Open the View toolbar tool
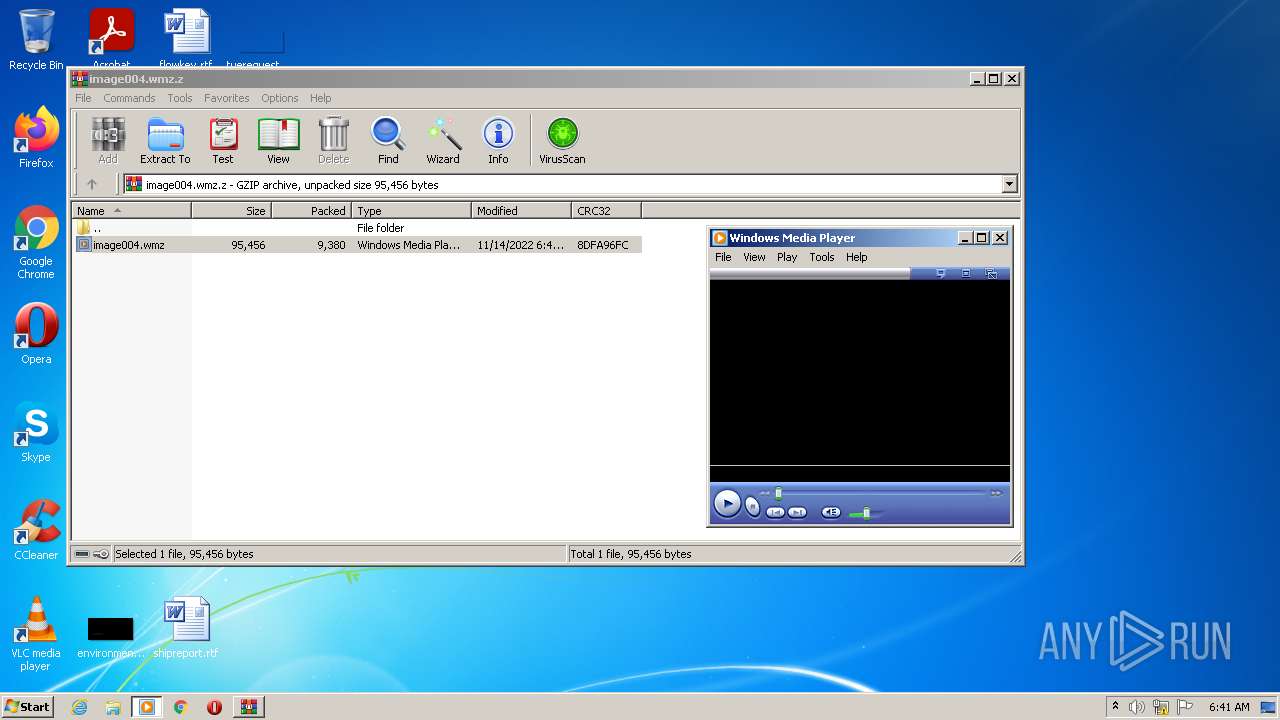This screenshot has width=1280, height=720. click(x=278, y=141)
